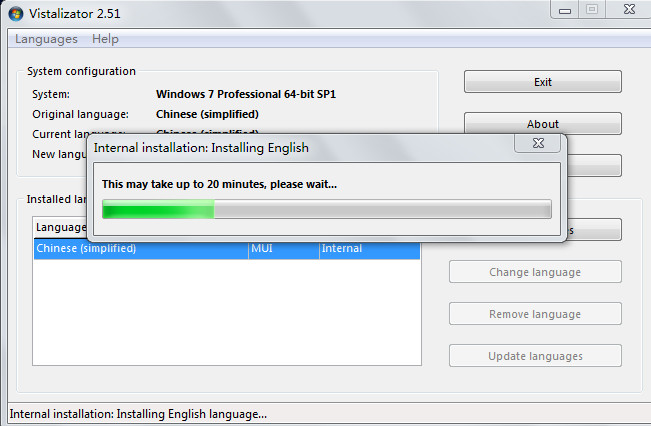Open the About dialog
Viewport: 651px width, 426px height.
click(543, 124)
